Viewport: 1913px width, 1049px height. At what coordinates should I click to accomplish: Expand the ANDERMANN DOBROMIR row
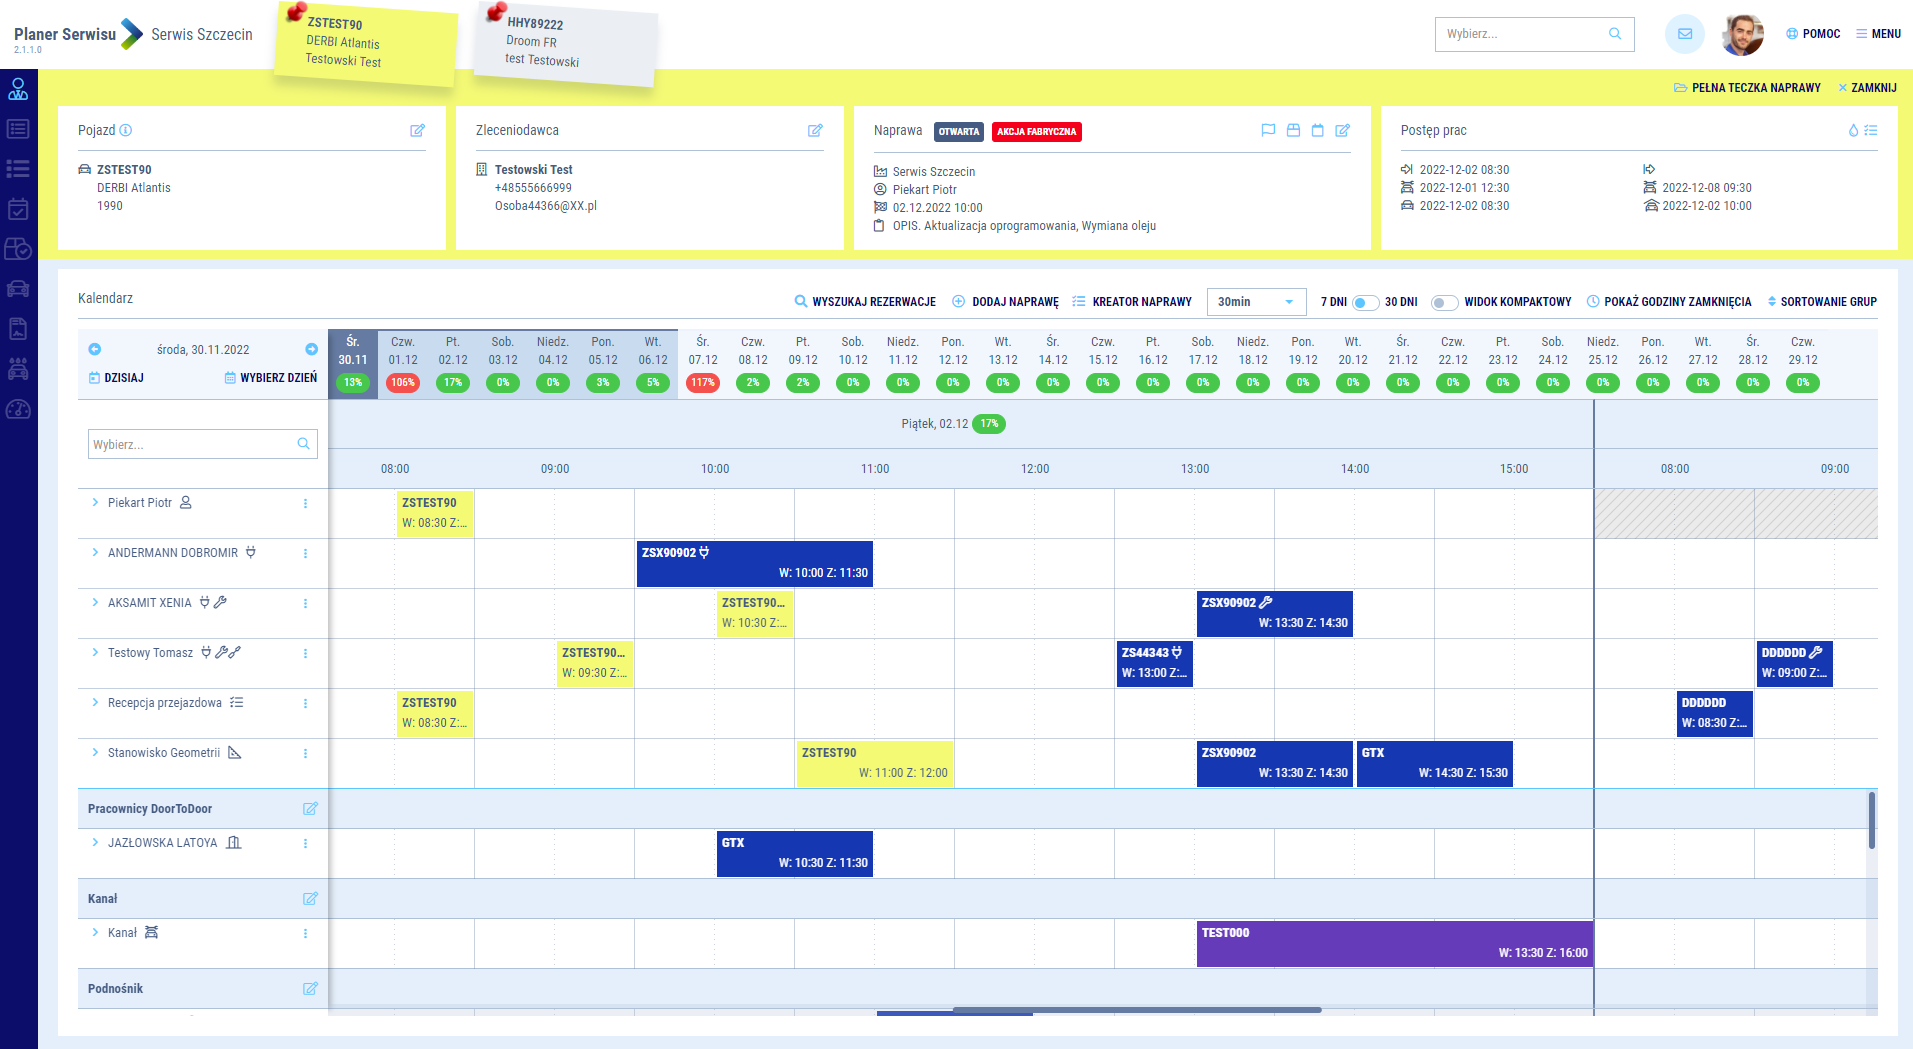click(95, 553)
